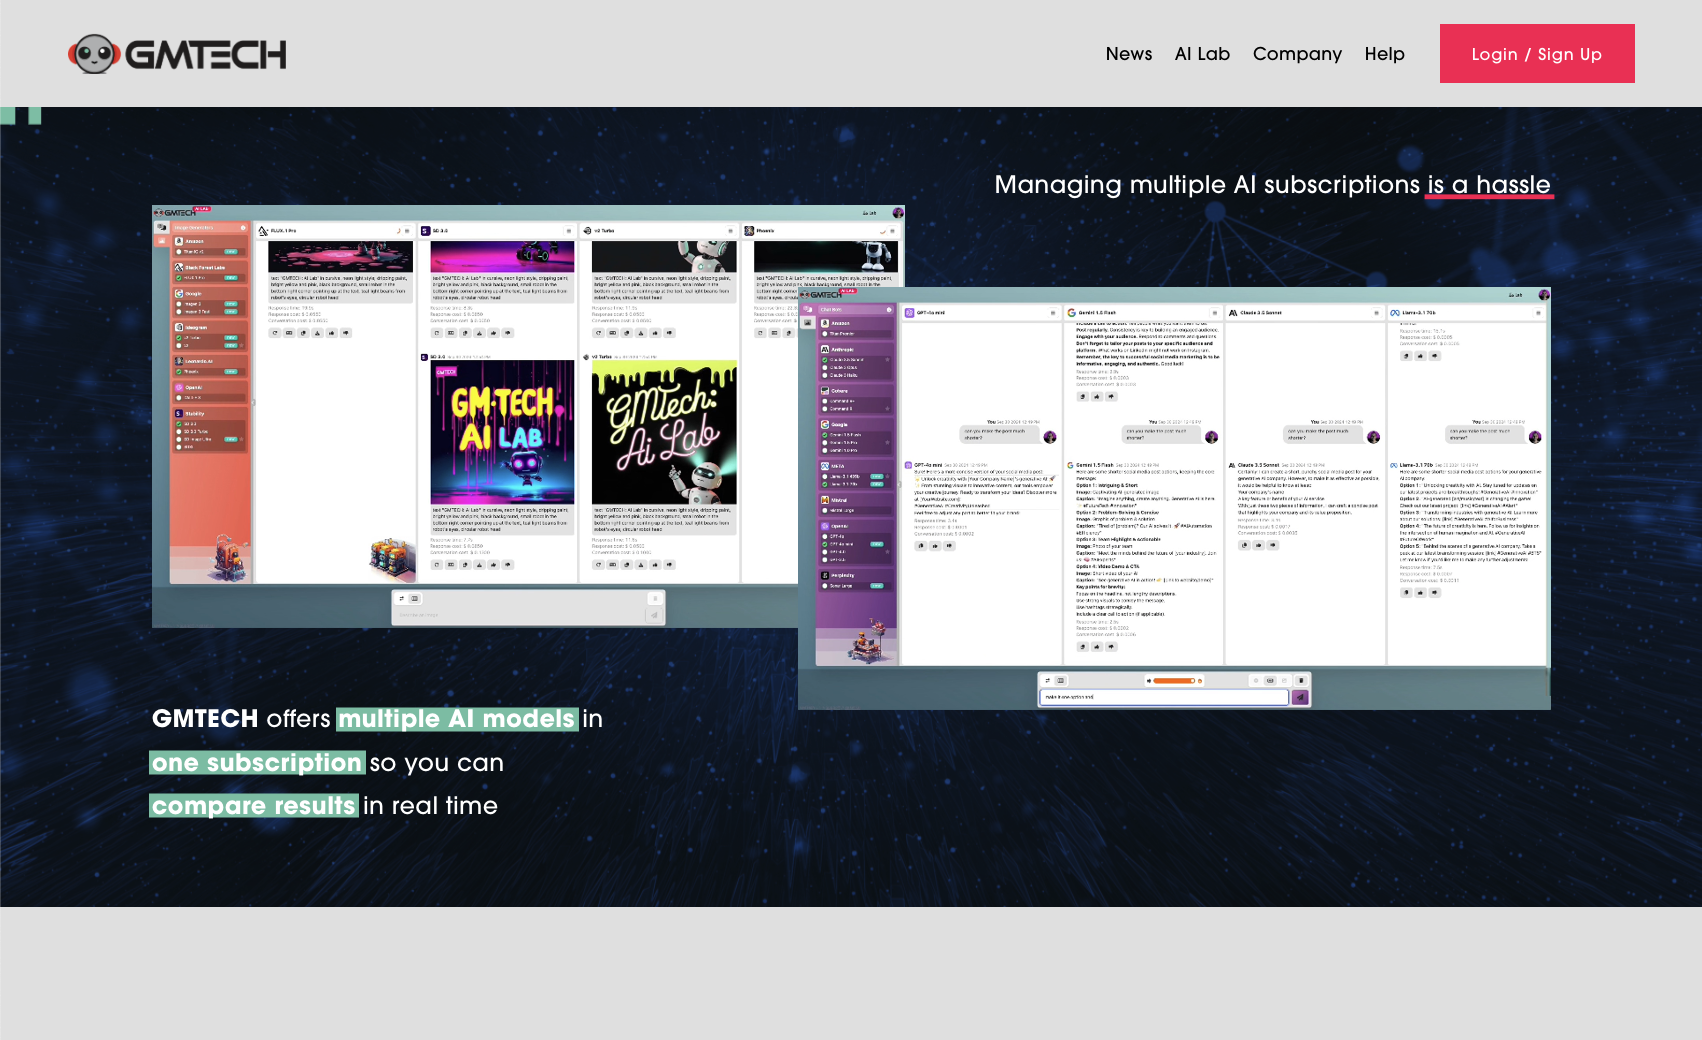The height and width of the screenshot is (1040, 1702).
Task: Open the News menu item
Action: pyautogui.click(x=1128, y=54)
